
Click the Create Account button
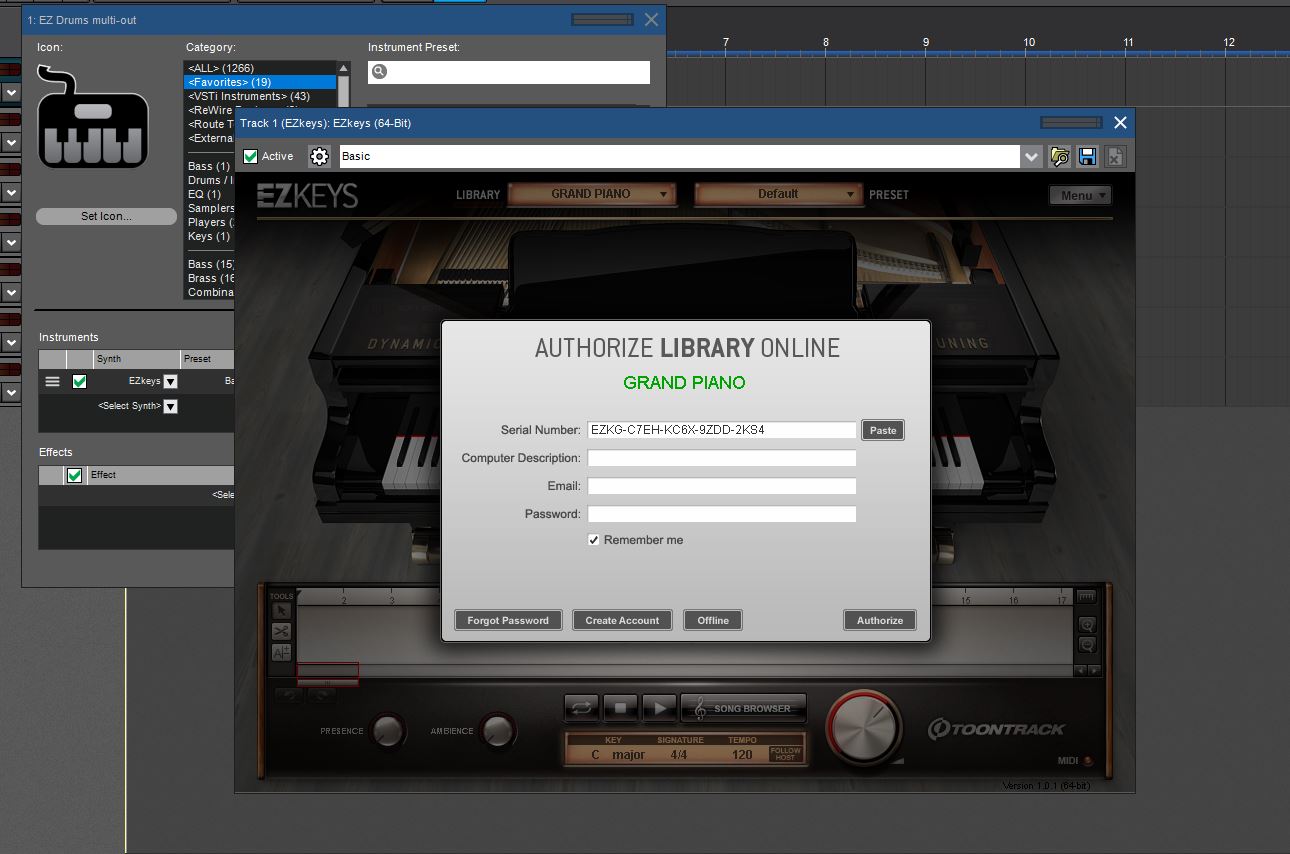pyautogui.click(x=622, y=620)
